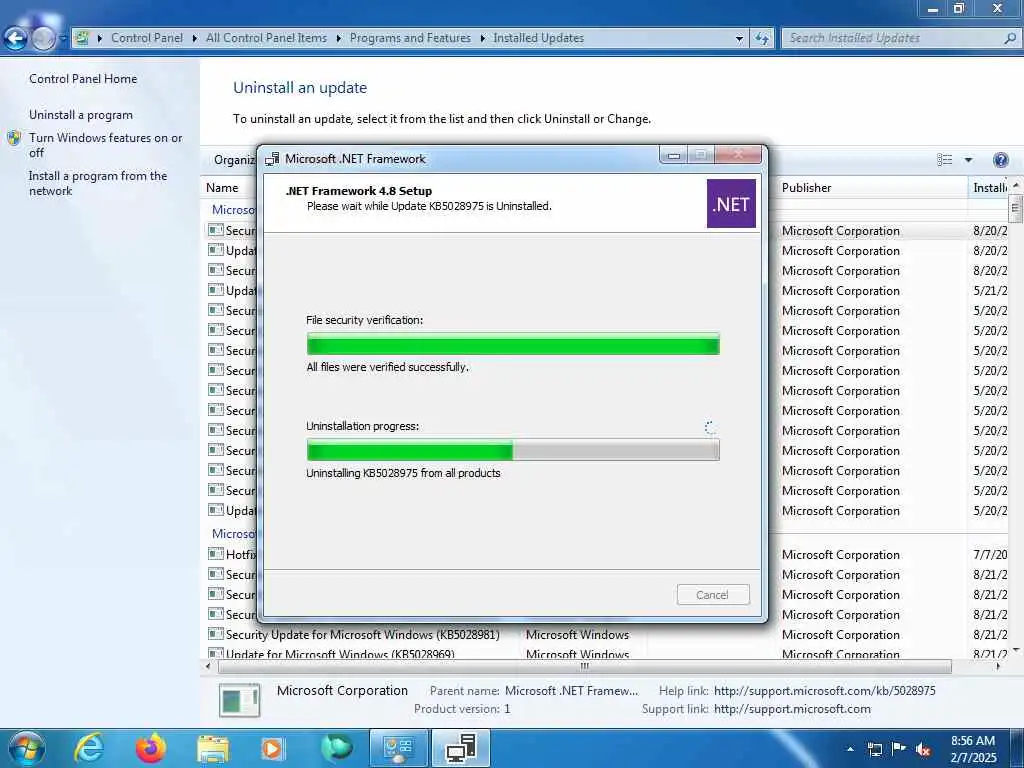Open the view options dropdown arrow
This screenshot has width=1024, height=768.
(968, 160)
